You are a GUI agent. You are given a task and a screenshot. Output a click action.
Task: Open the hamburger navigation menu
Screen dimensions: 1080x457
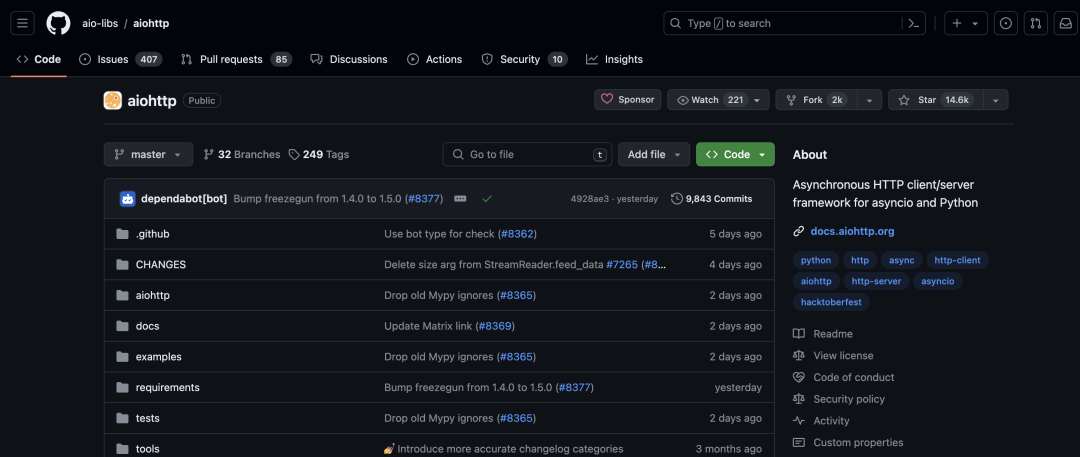[x=22, y=23]
